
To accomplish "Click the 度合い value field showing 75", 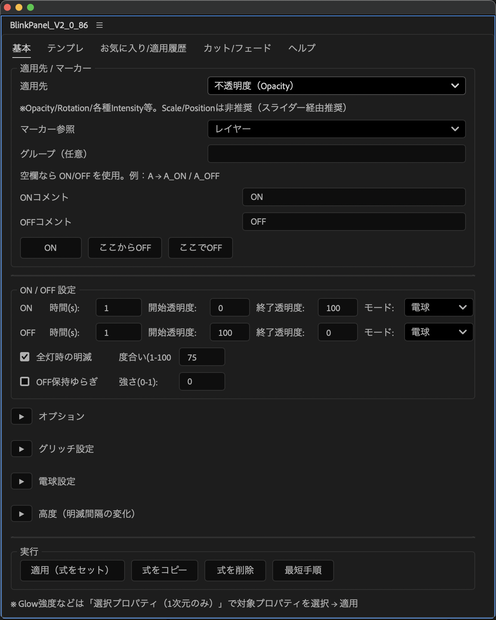I will point(202,357).
